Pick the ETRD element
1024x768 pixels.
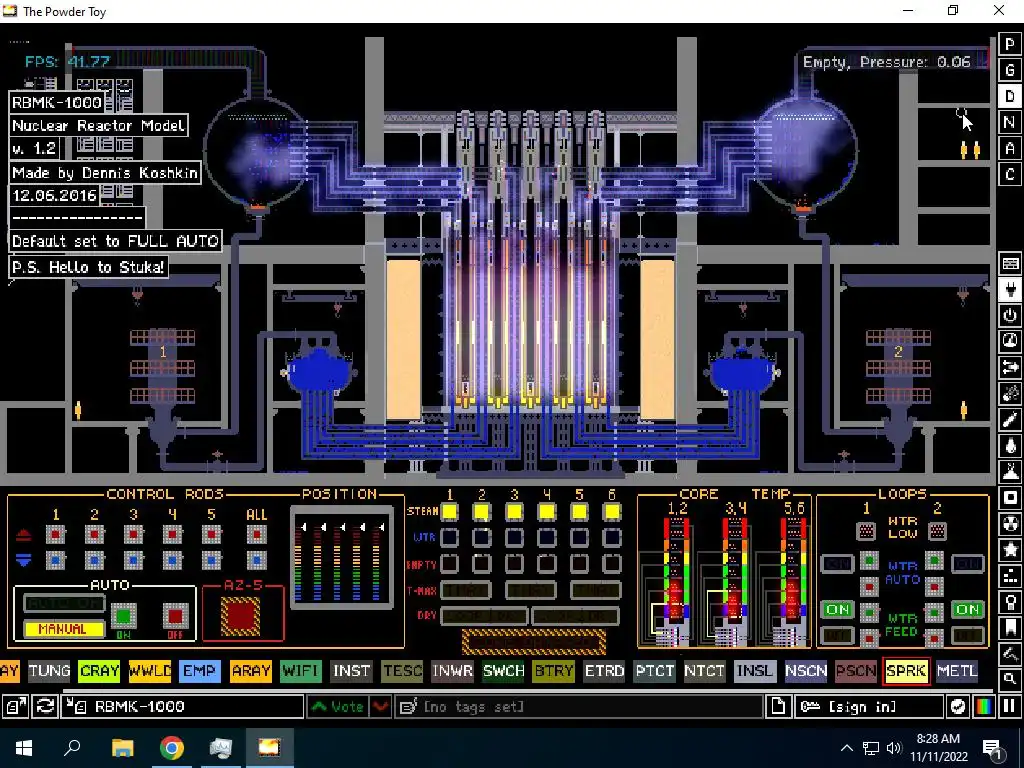(x=604, y=671)
